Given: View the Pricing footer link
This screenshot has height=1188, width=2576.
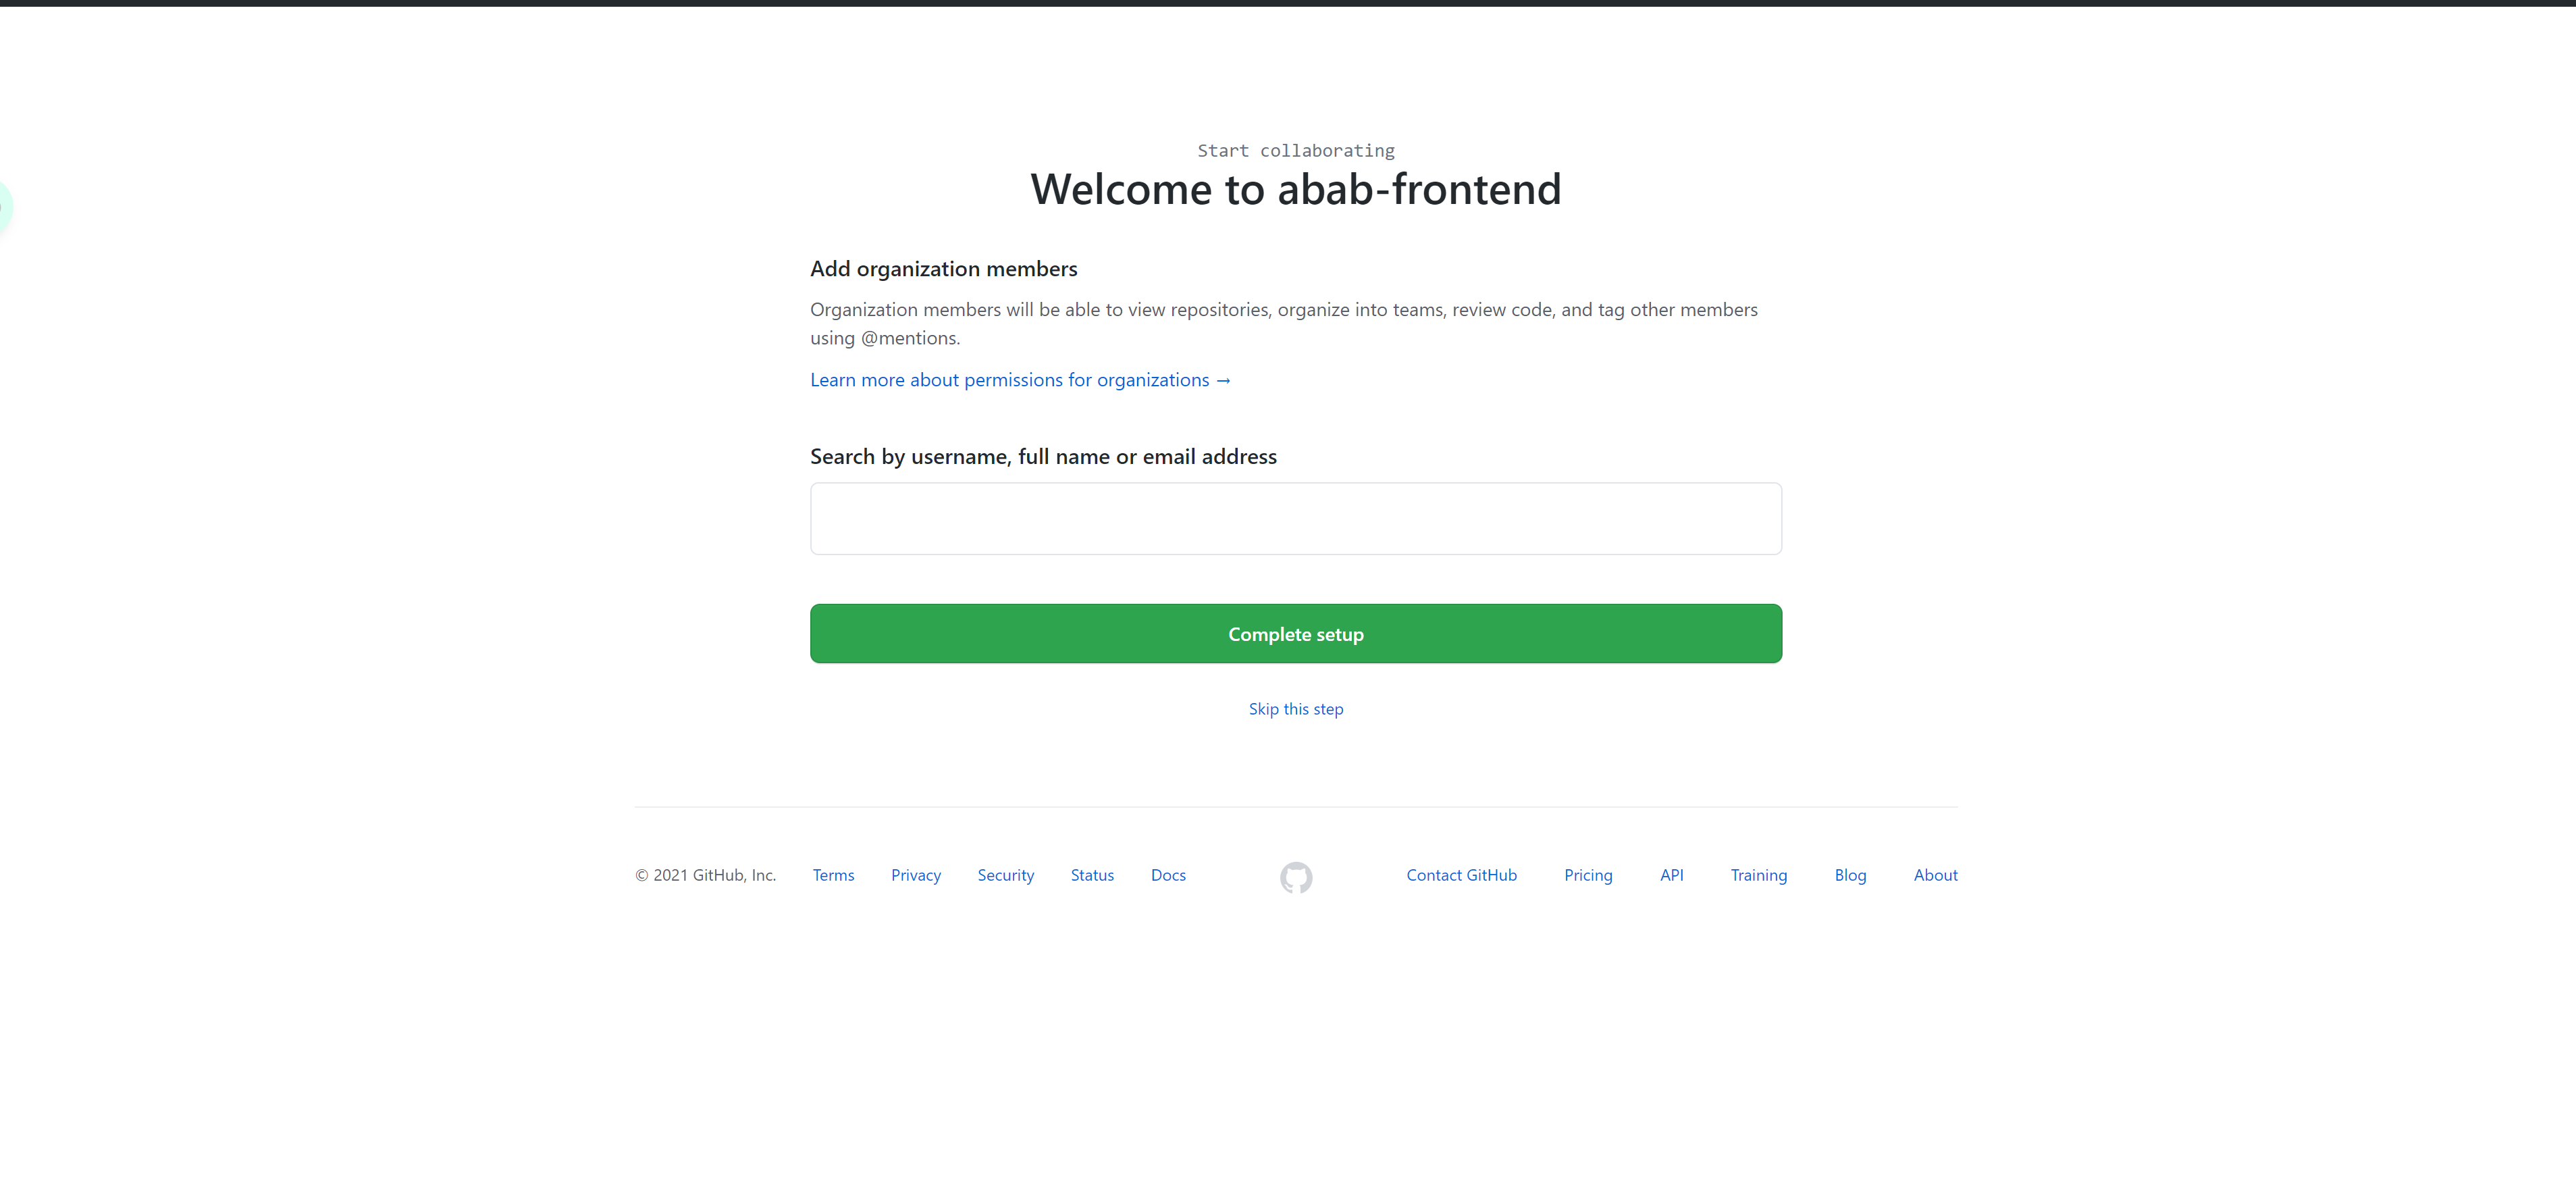Looking at the screenshot, I should coord(1588,875).
